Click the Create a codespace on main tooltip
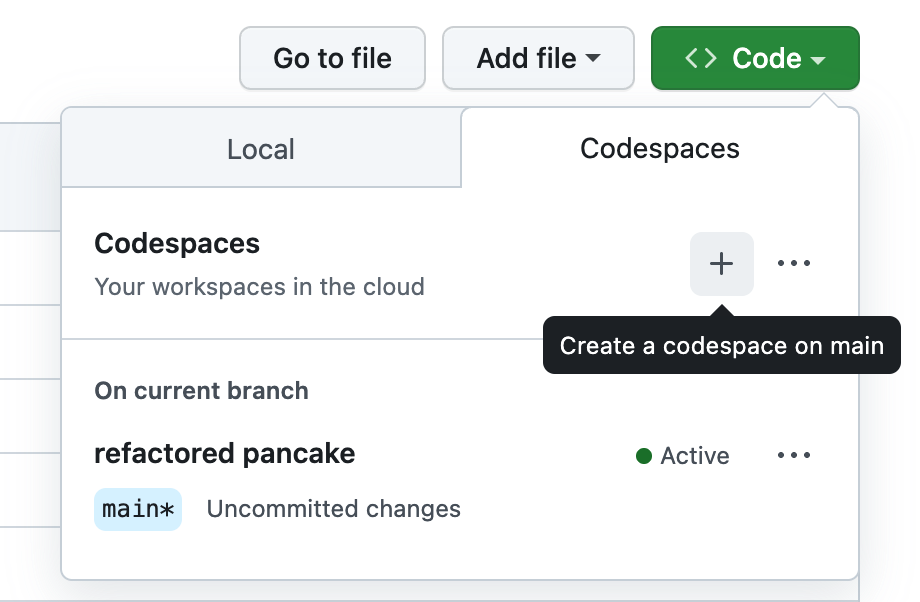The image size is (920, 602). [x=722, y=345]
